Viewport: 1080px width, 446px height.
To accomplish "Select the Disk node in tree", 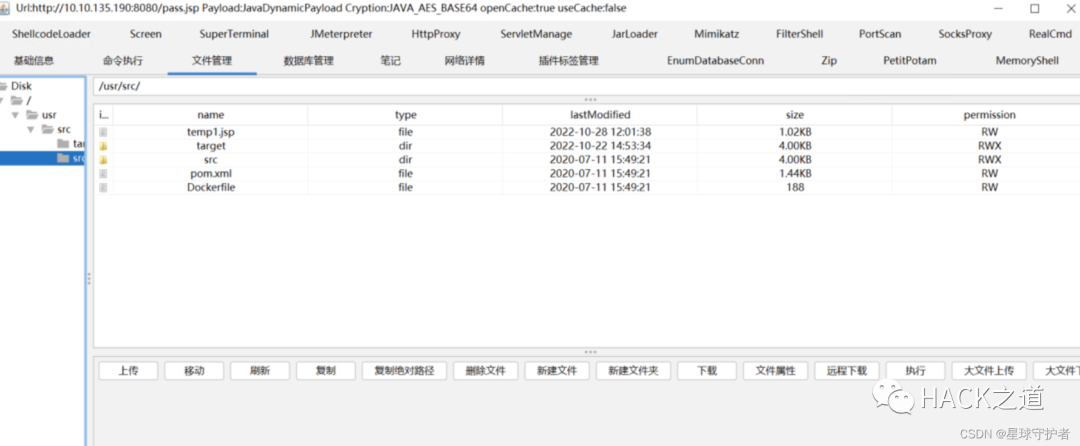I will click(21, 86).
